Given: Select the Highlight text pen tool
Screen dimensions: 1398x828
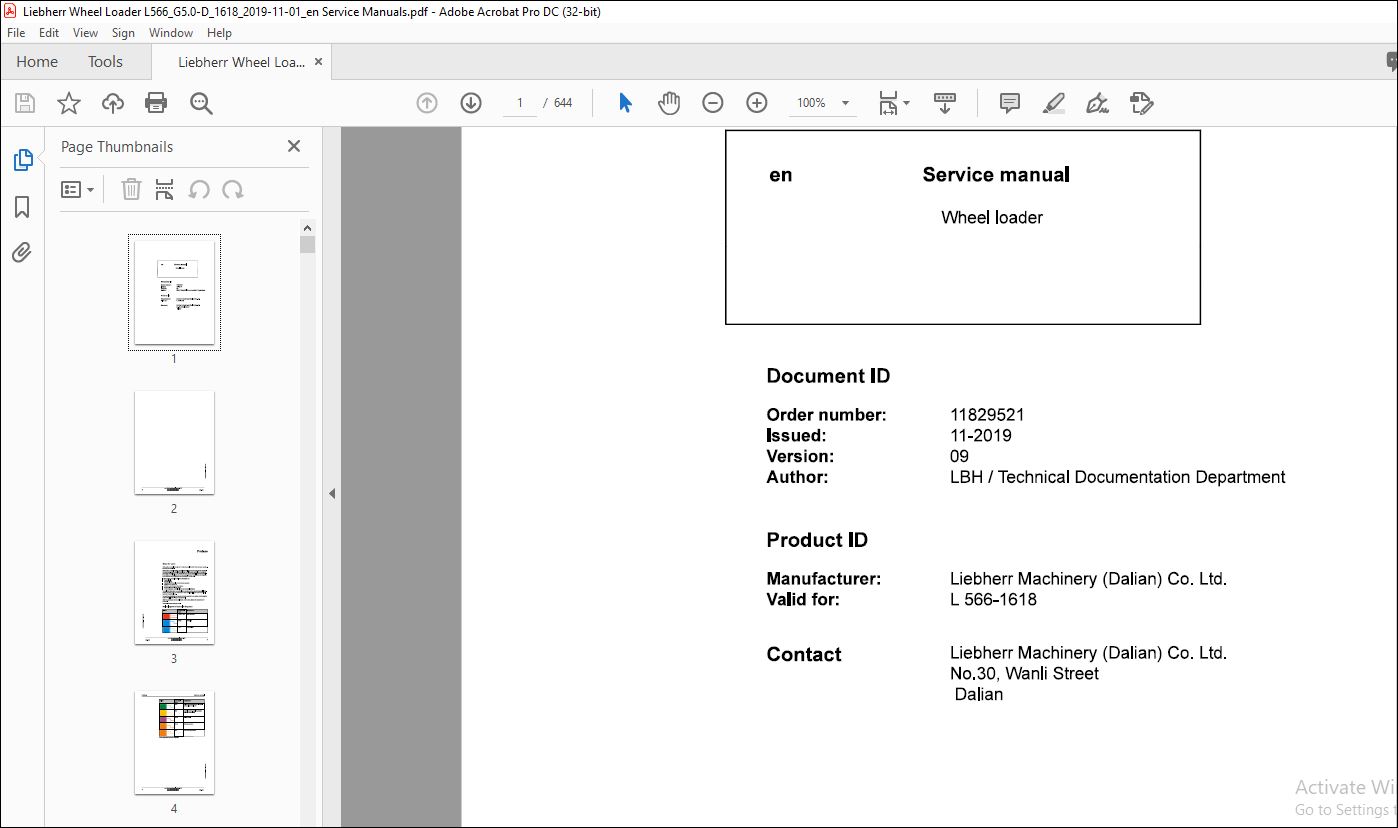Looking at the screenshot, I should point(1053,103).
